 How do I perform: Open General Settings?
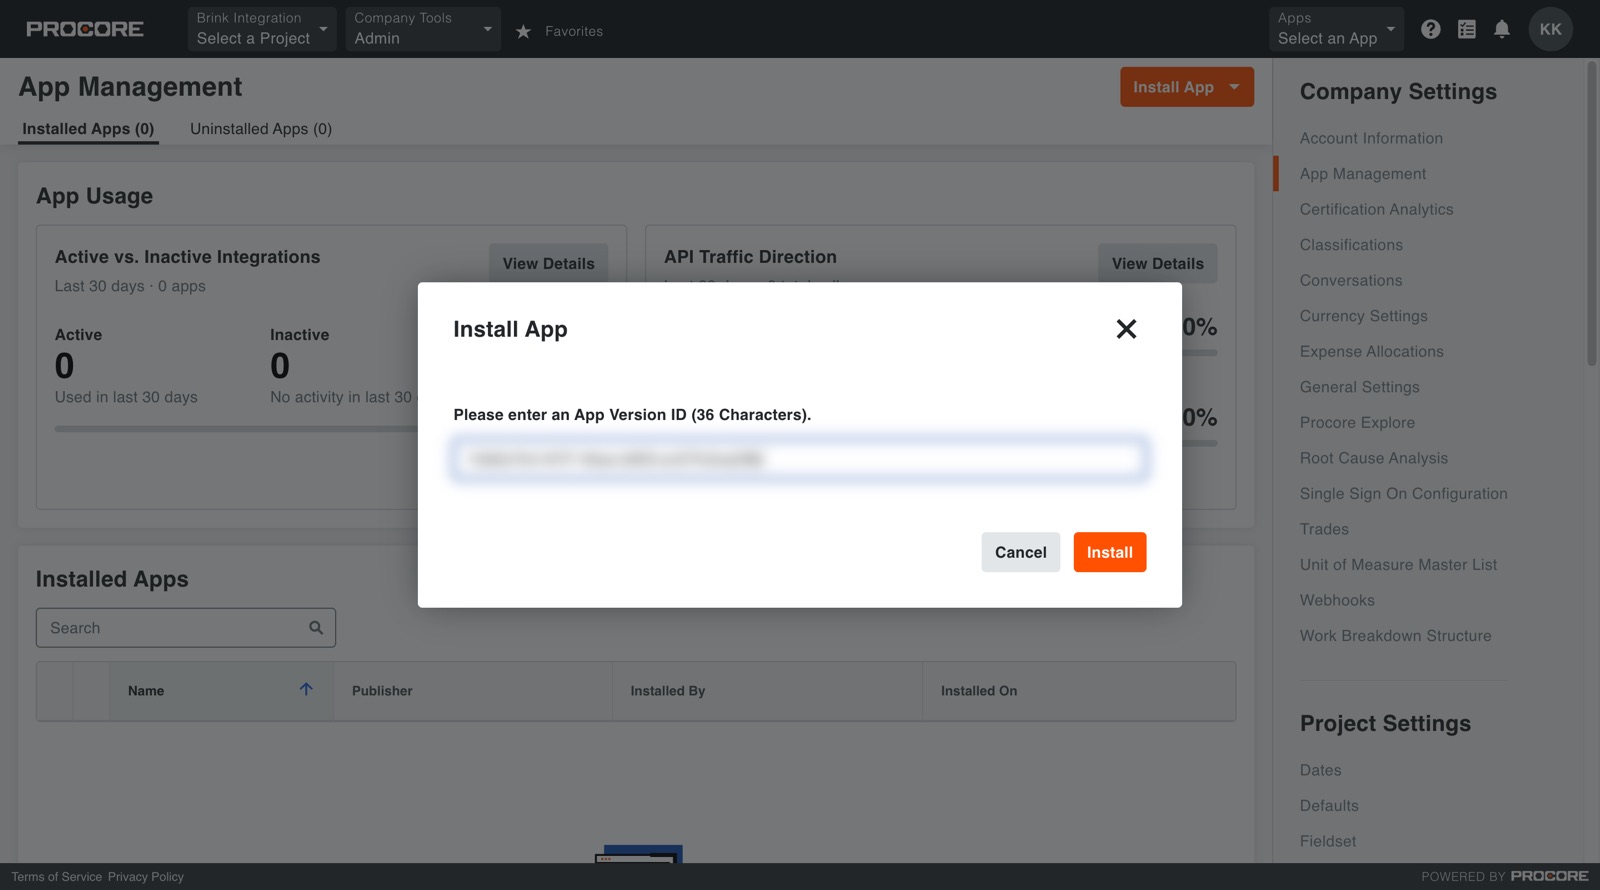[1360, 387]
